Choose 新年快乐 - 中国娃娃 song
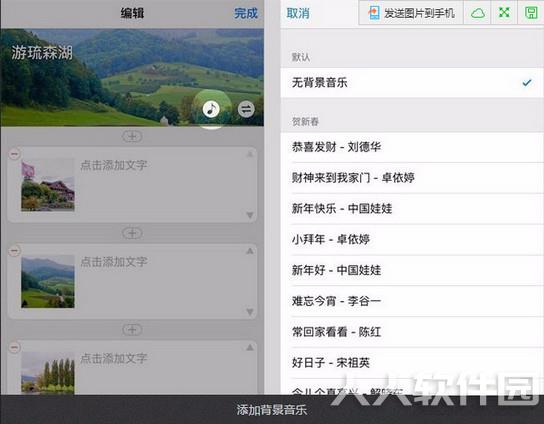544x424 pixels. pos(412,209)
